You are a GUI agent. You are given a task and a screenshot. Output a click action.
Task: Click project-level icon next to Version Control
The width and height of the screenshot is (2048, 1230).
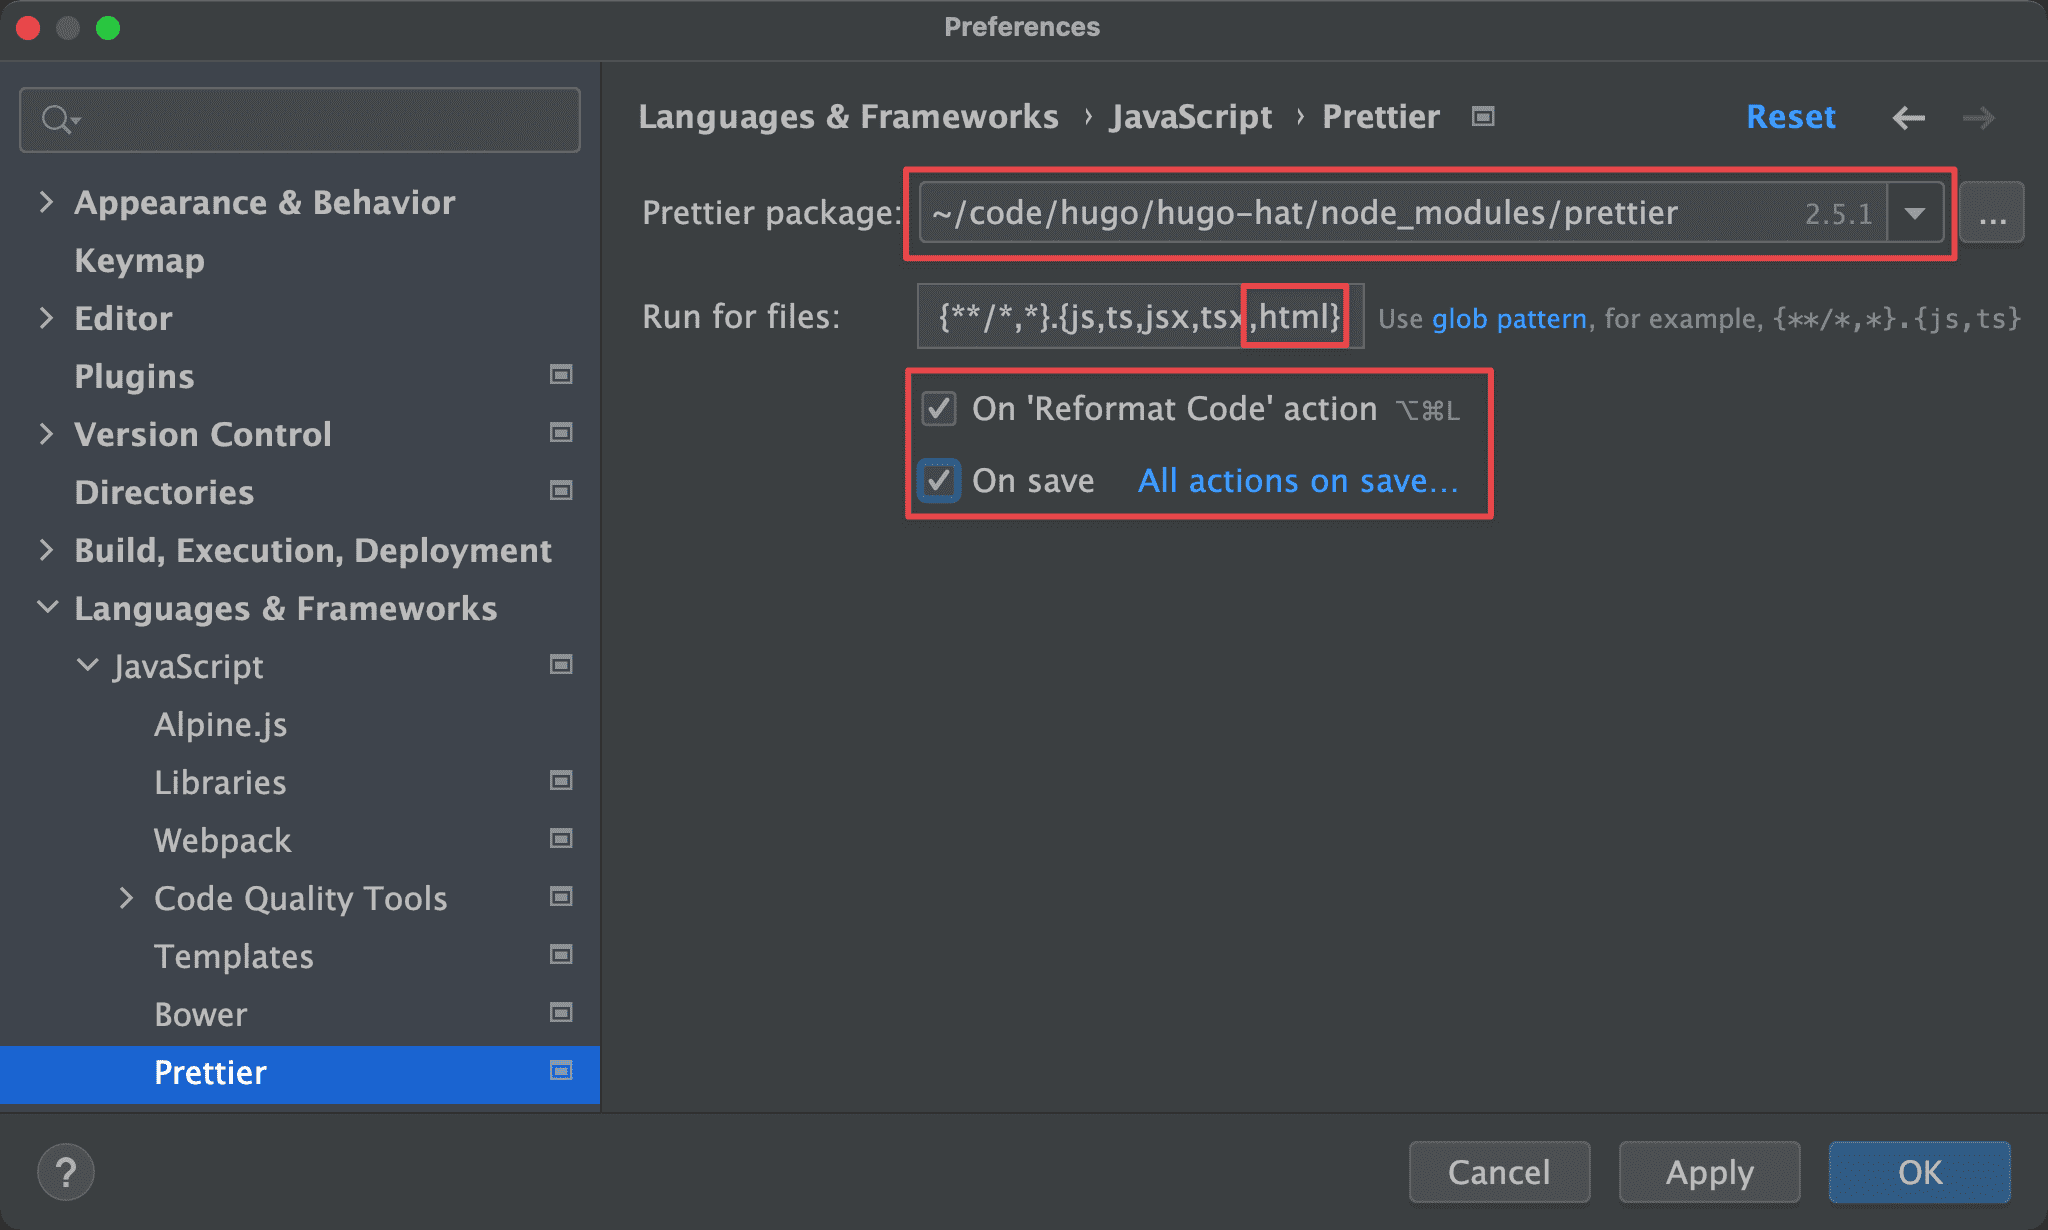click(x=561, y=433)
